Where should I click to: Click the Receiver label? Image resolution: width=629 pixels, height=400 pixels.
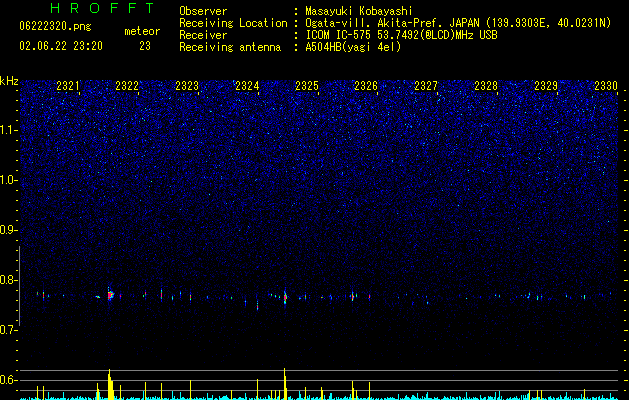(x=203, y=35)
